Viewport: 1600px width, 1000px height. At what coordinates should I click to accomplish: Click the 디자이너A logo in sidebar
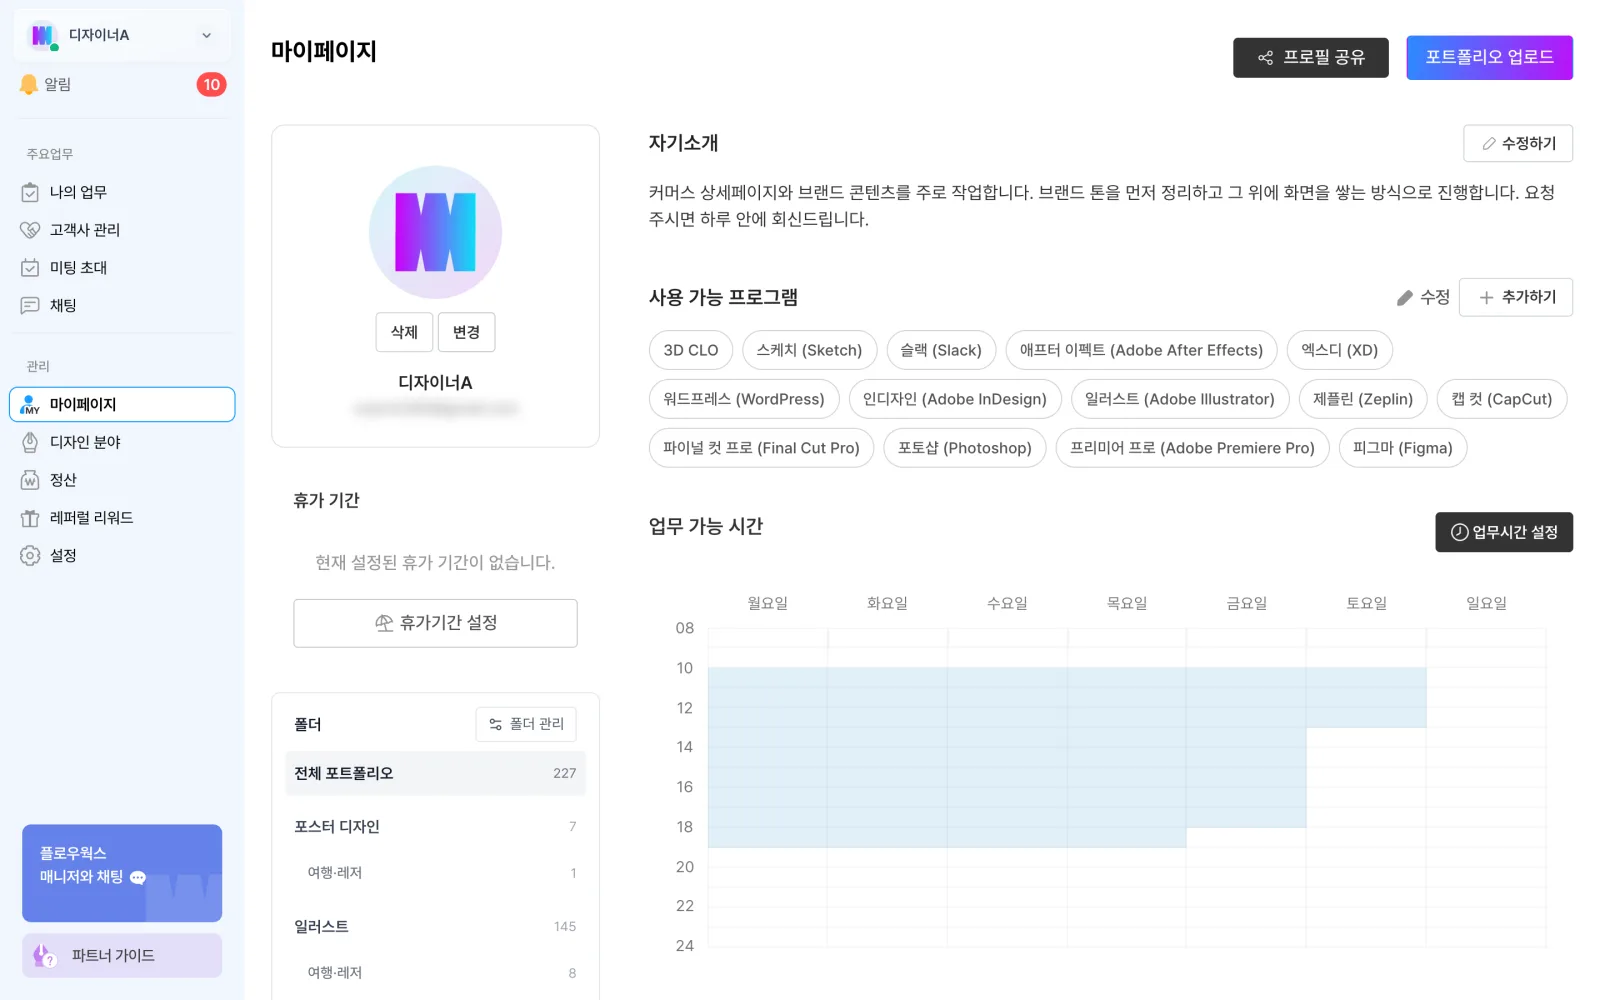tap(42, 35)
